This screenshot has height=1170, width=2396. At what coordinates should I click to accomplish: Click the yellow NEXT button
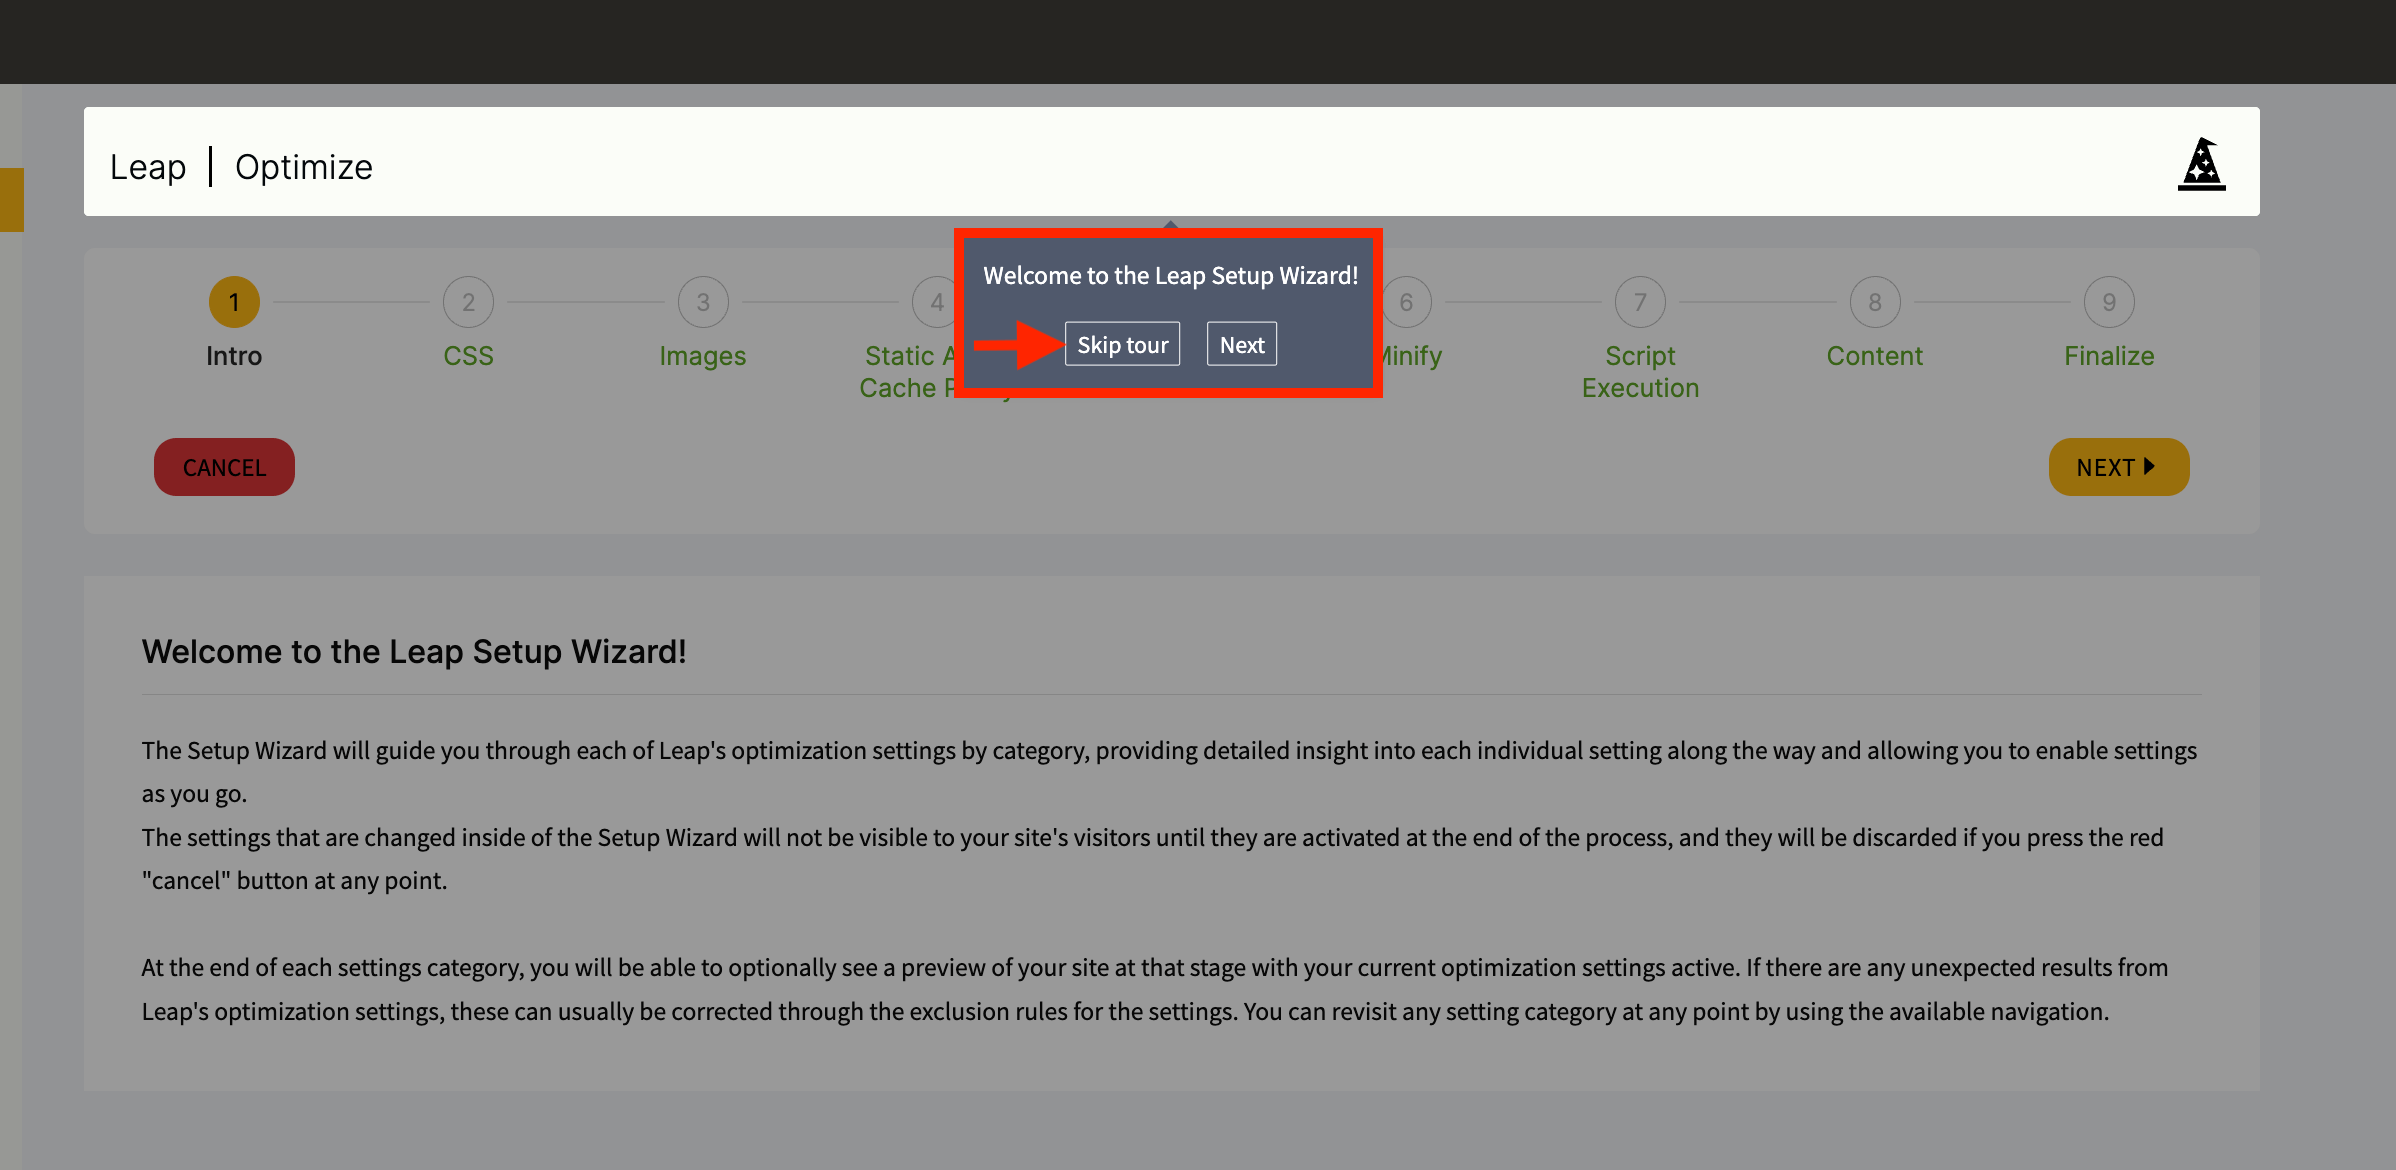(2119, 467)
